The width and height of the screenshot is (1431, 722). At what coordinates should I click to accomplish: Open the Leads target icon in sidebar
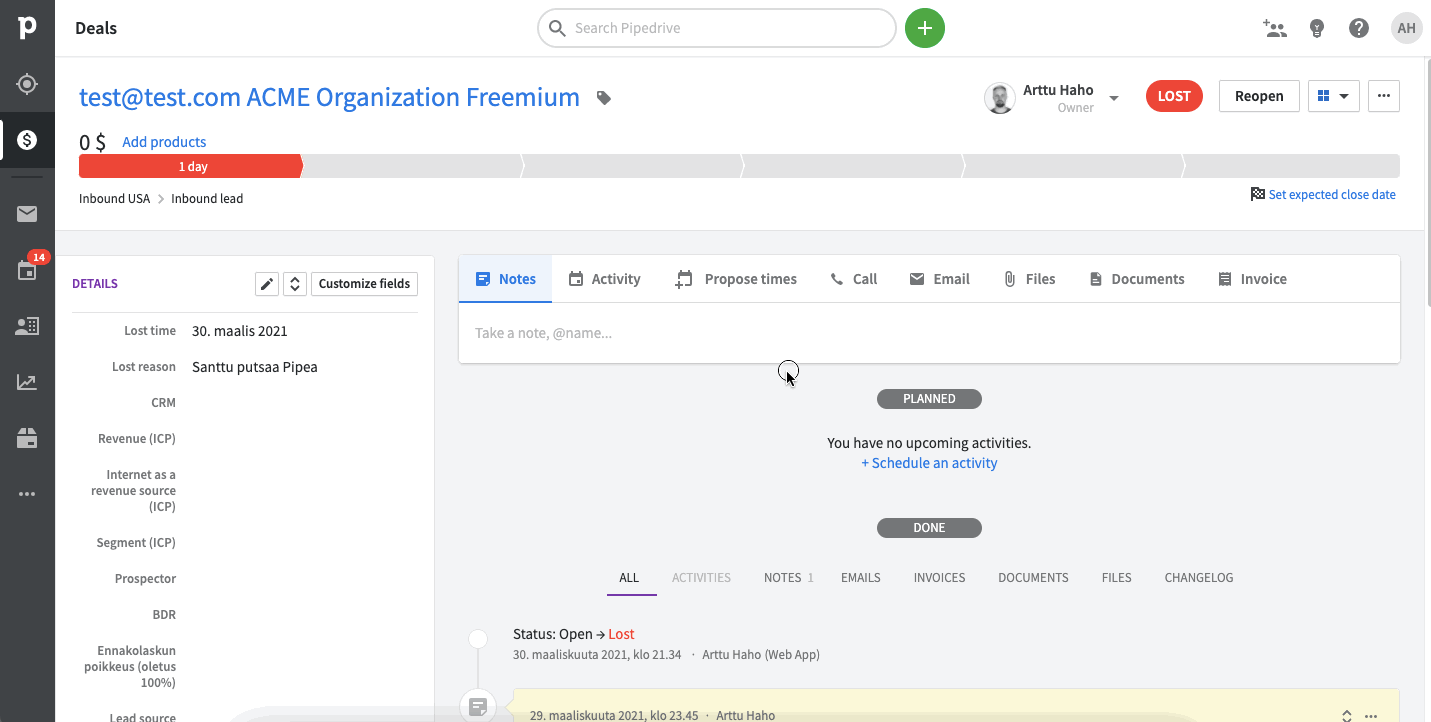(27, 84)
